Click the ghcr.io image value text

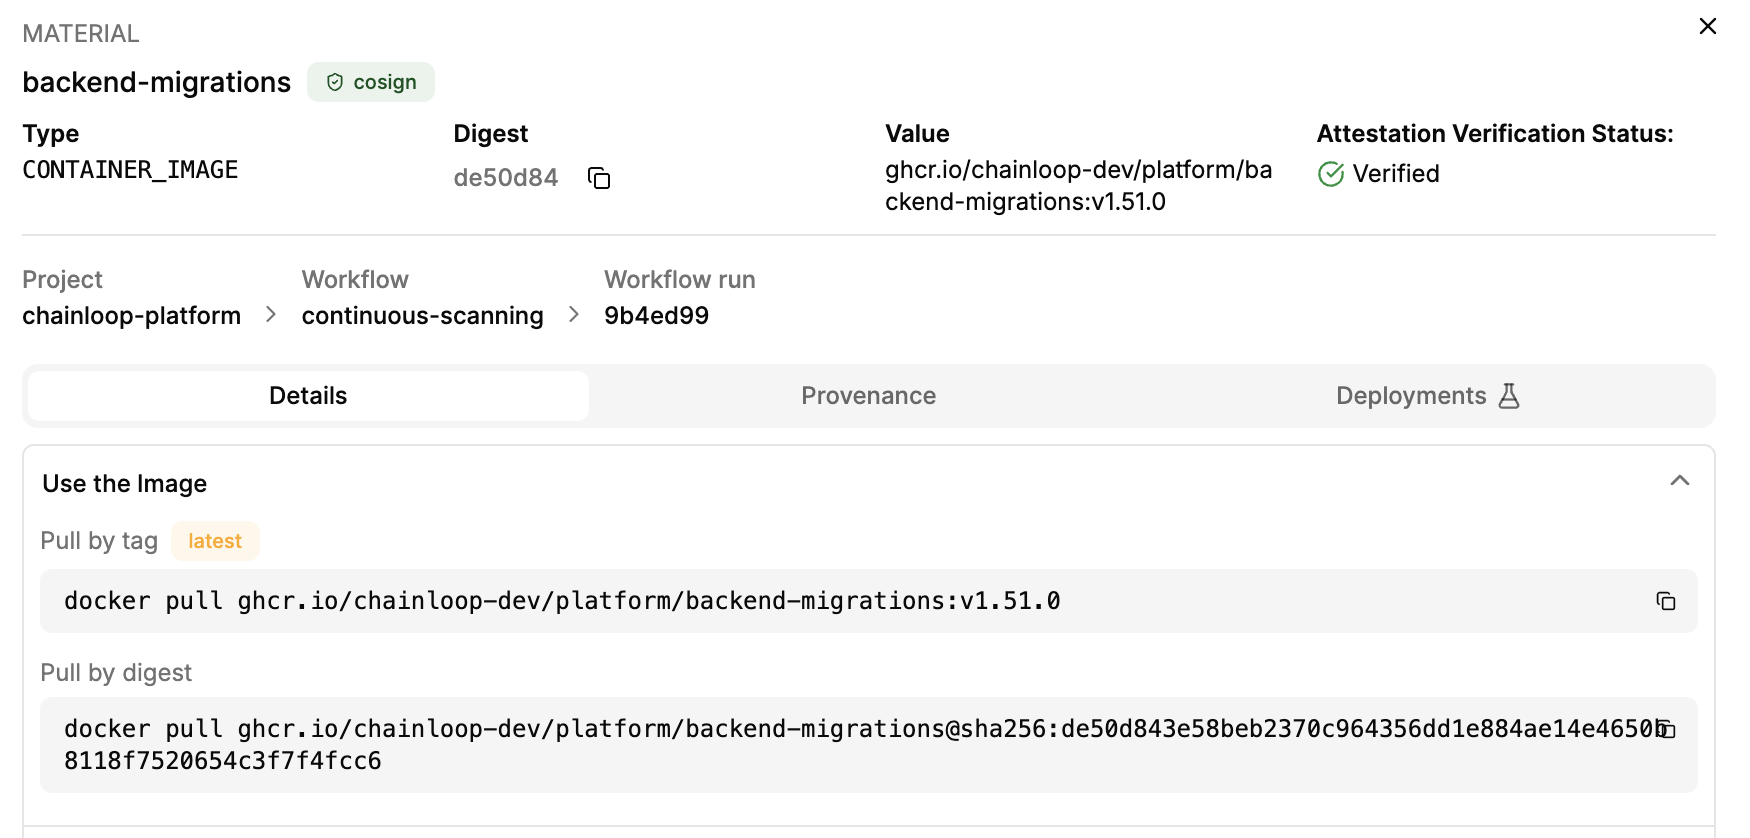1078,186
